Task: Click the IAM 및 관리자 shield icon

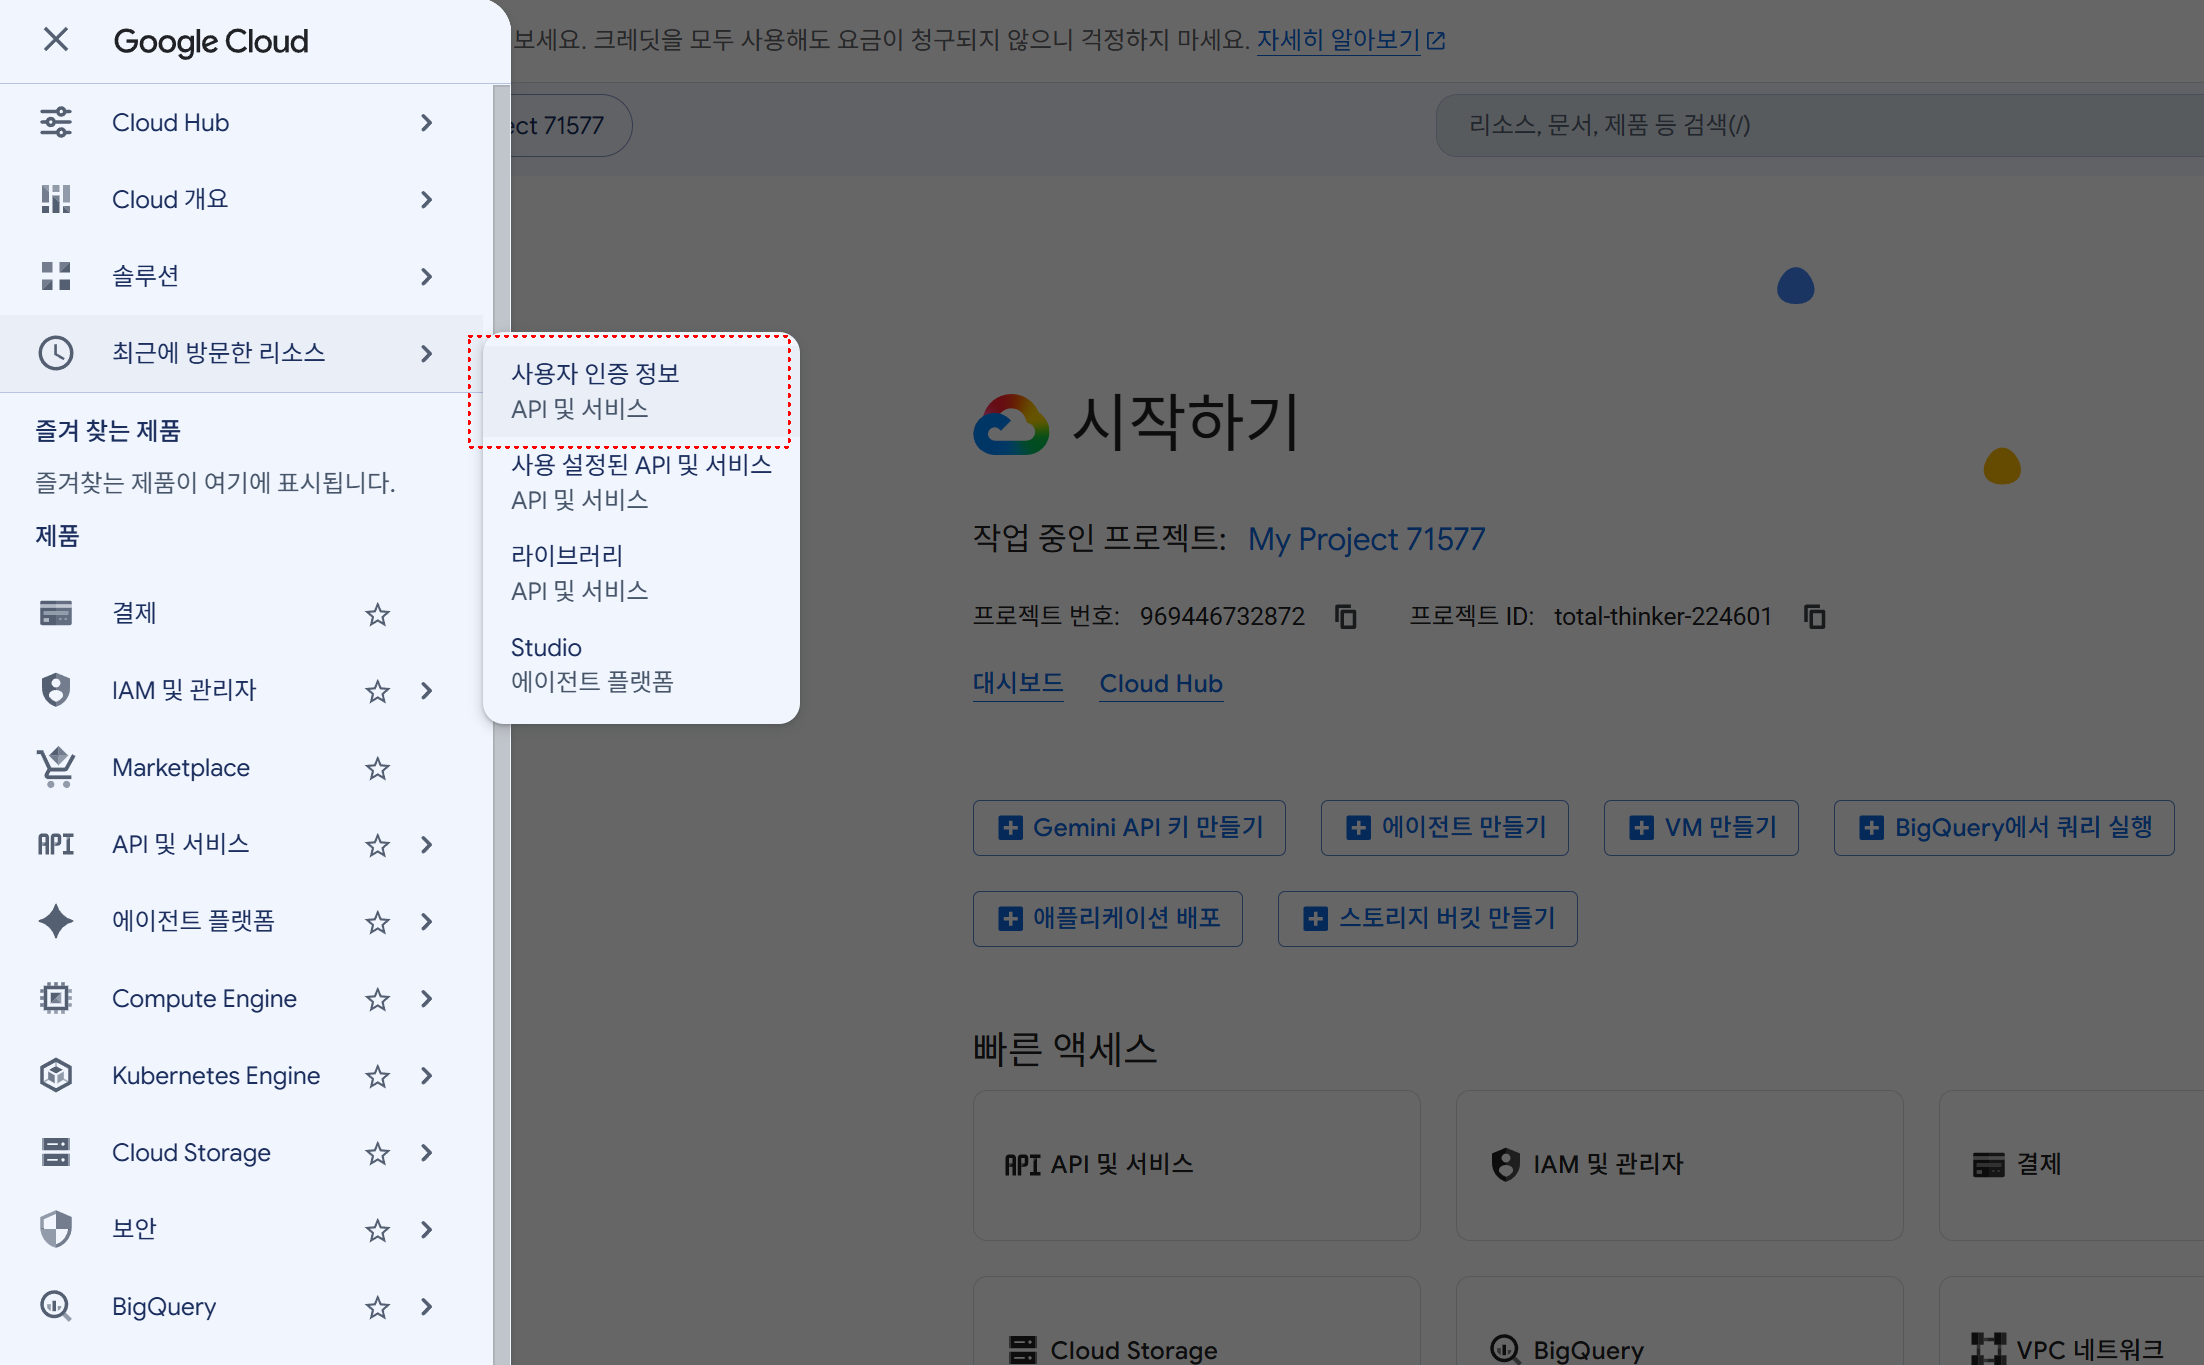Action: (x=56, y=690)
